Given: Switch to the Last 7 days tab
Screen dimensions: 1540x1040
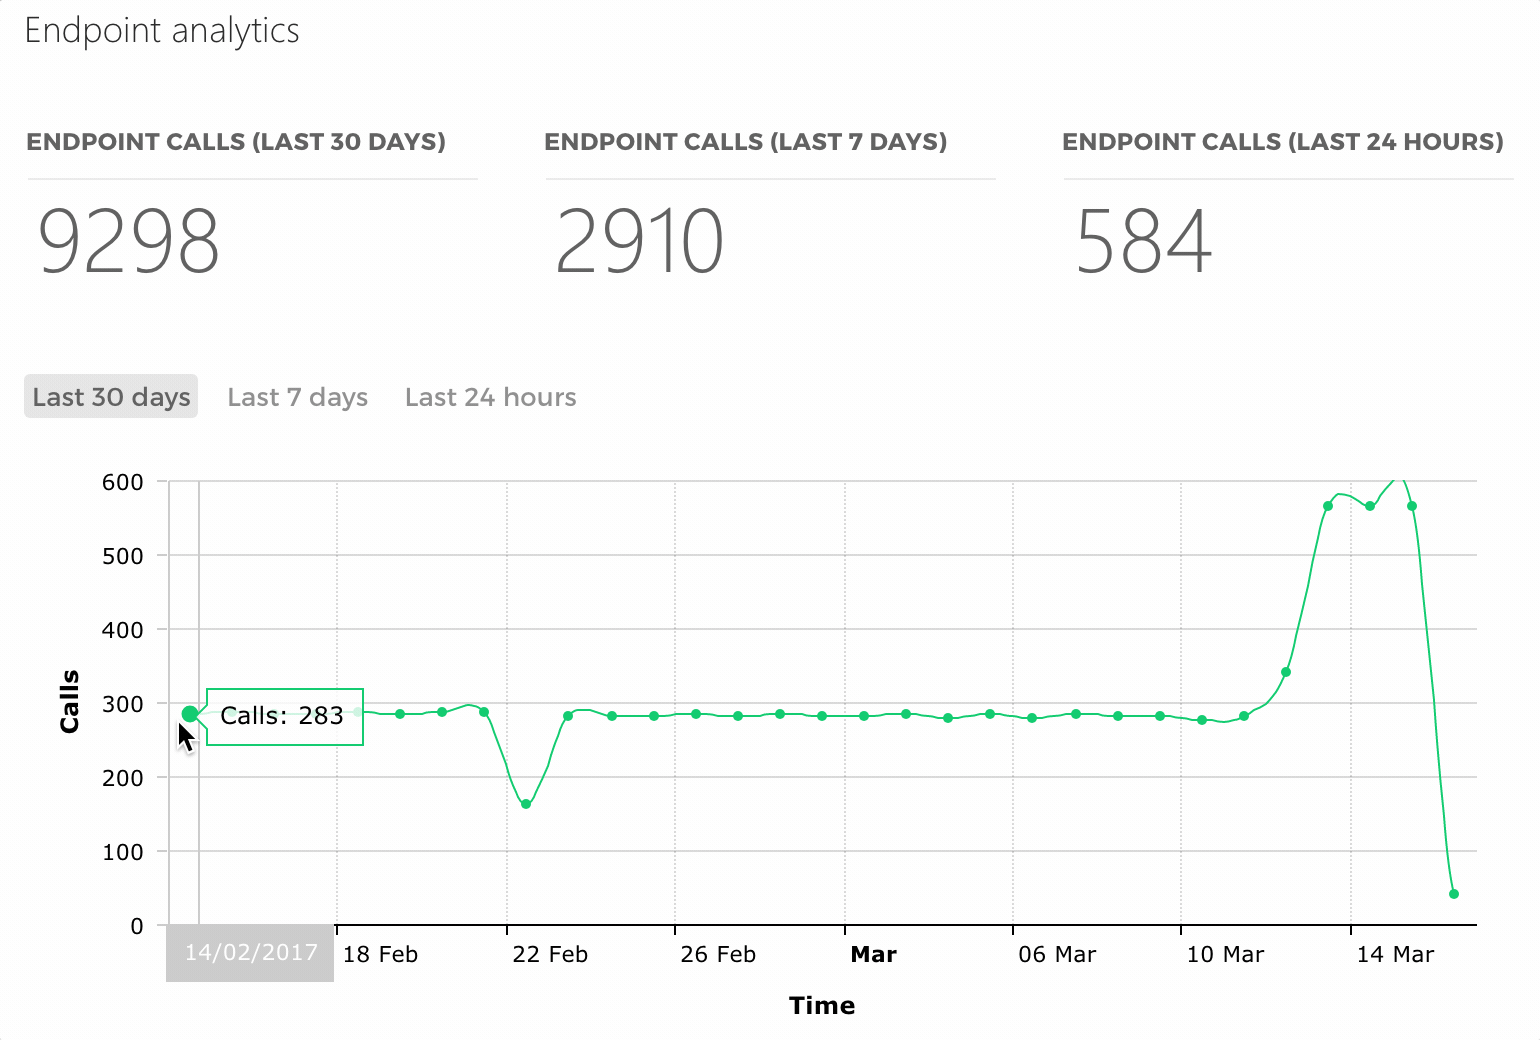Looking at the screenshot, I should point(297,397).
